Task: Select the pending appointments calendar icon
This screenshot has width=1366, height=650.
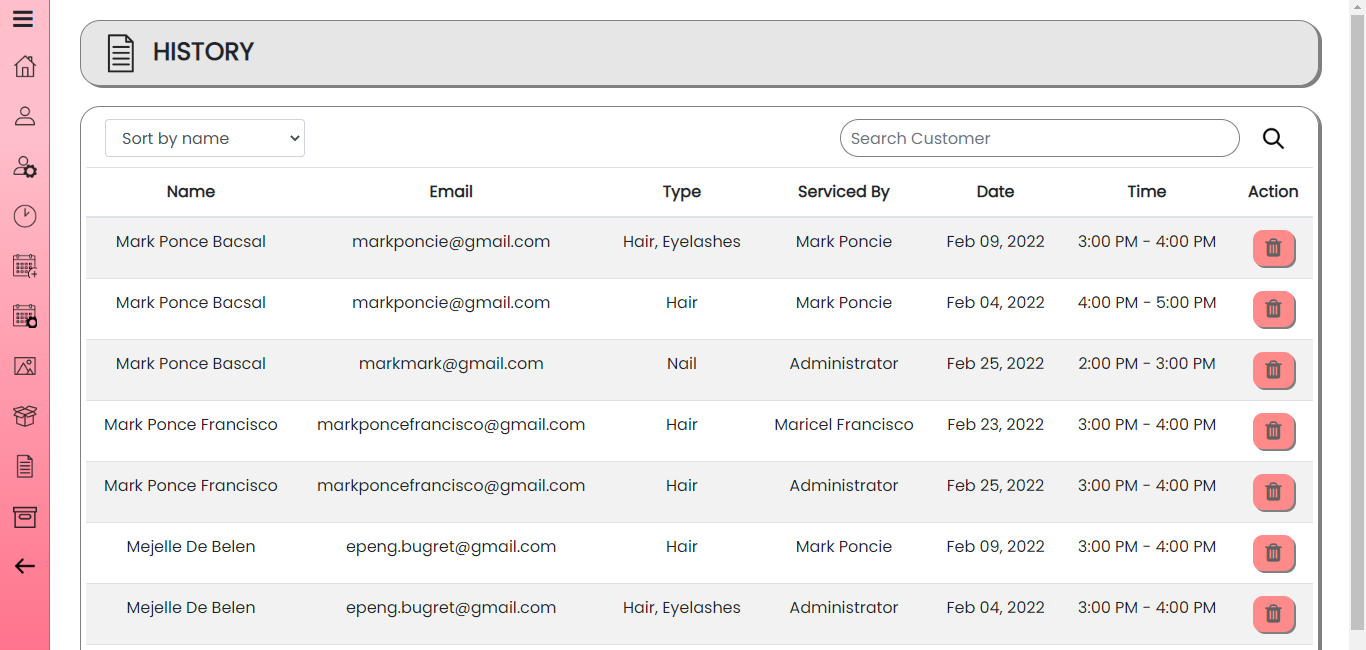Action: pyautogui.click(x=24, y=316)
